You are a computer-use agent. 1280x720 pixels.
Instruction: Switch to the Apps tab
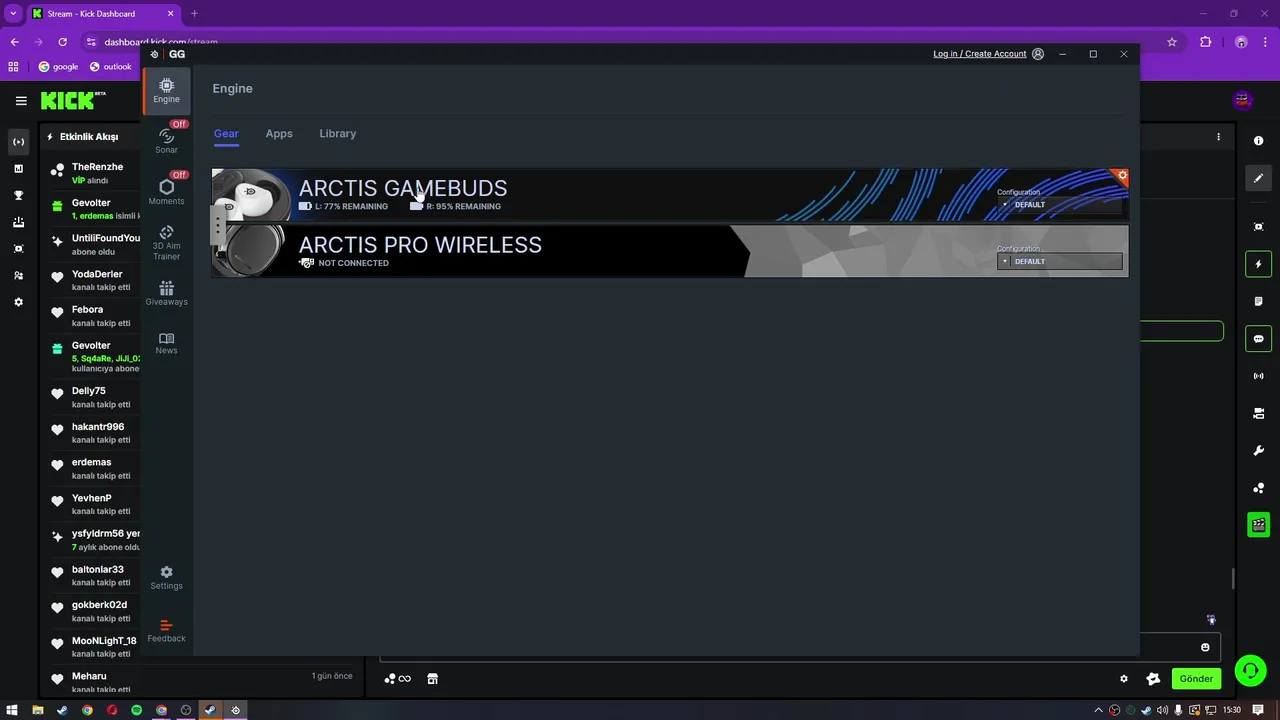point(279,134)
